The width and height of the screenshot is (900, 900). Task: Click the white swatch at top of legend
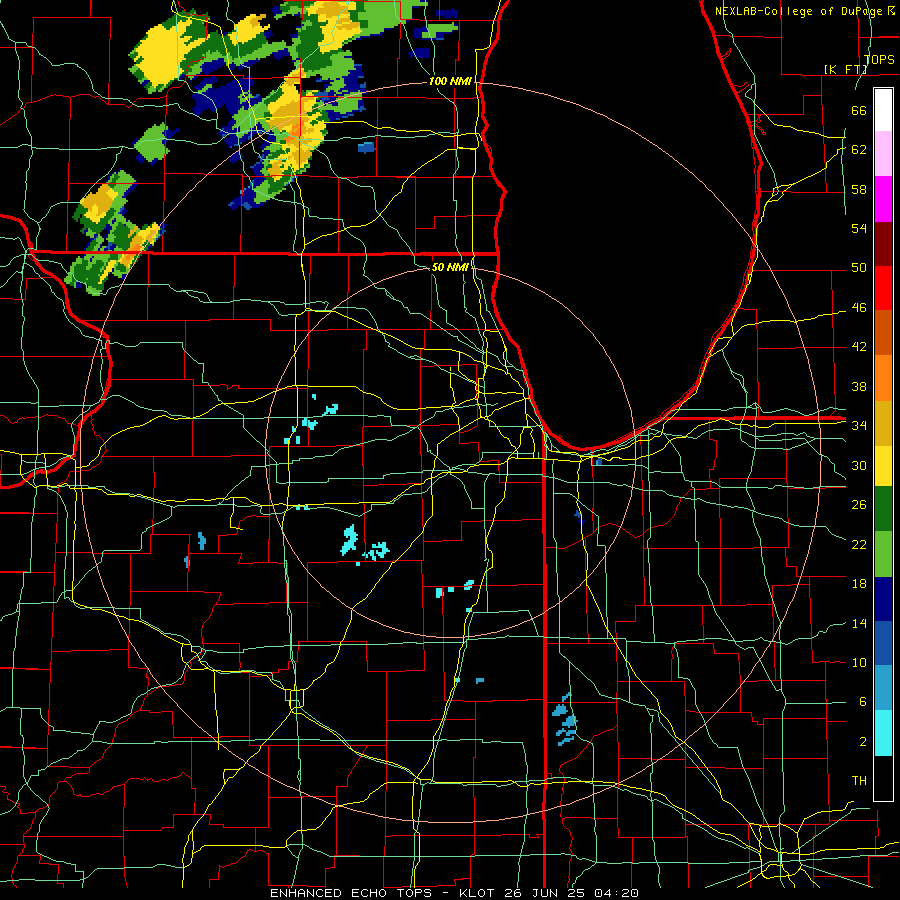(883, 110)
